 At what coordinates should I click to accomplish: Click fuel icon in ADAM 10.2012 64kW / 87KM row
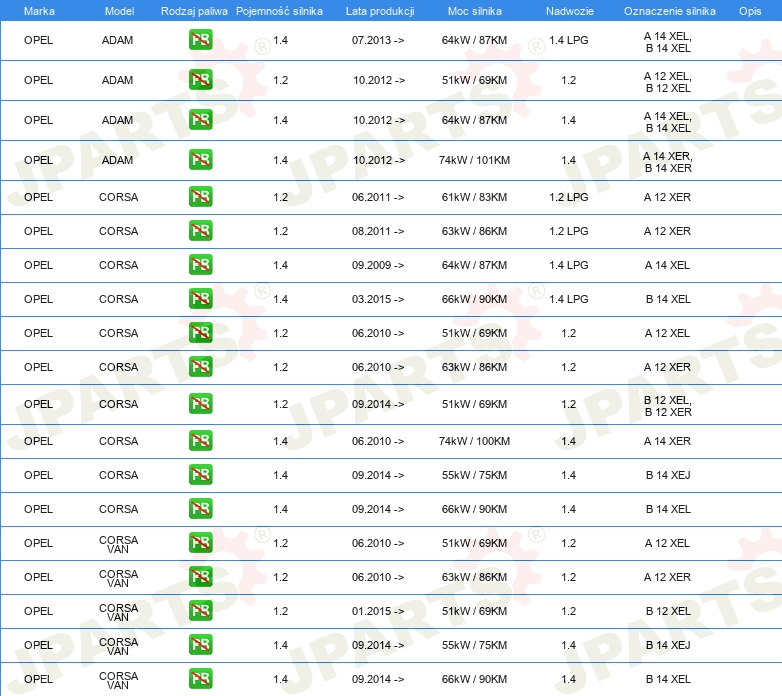click(200, 120)
